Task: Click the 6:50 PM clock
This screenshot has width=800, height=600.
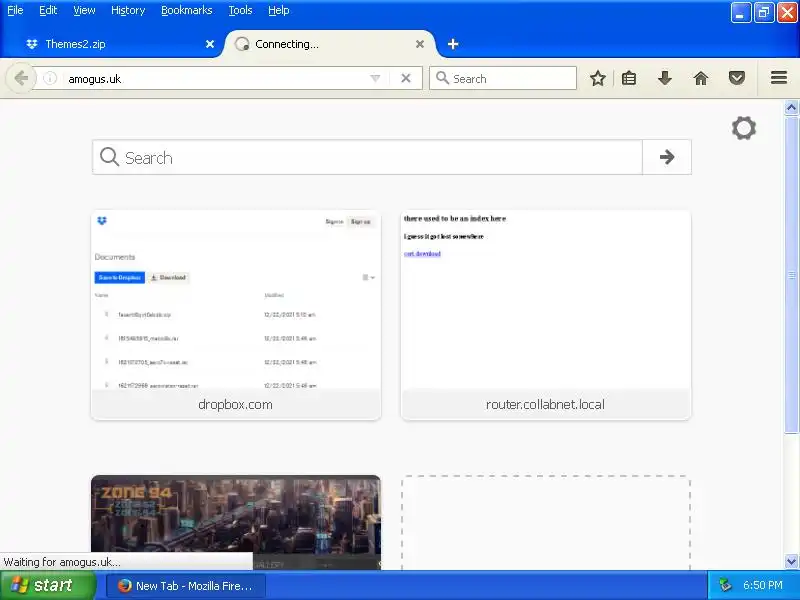Action: coord(763,585)
